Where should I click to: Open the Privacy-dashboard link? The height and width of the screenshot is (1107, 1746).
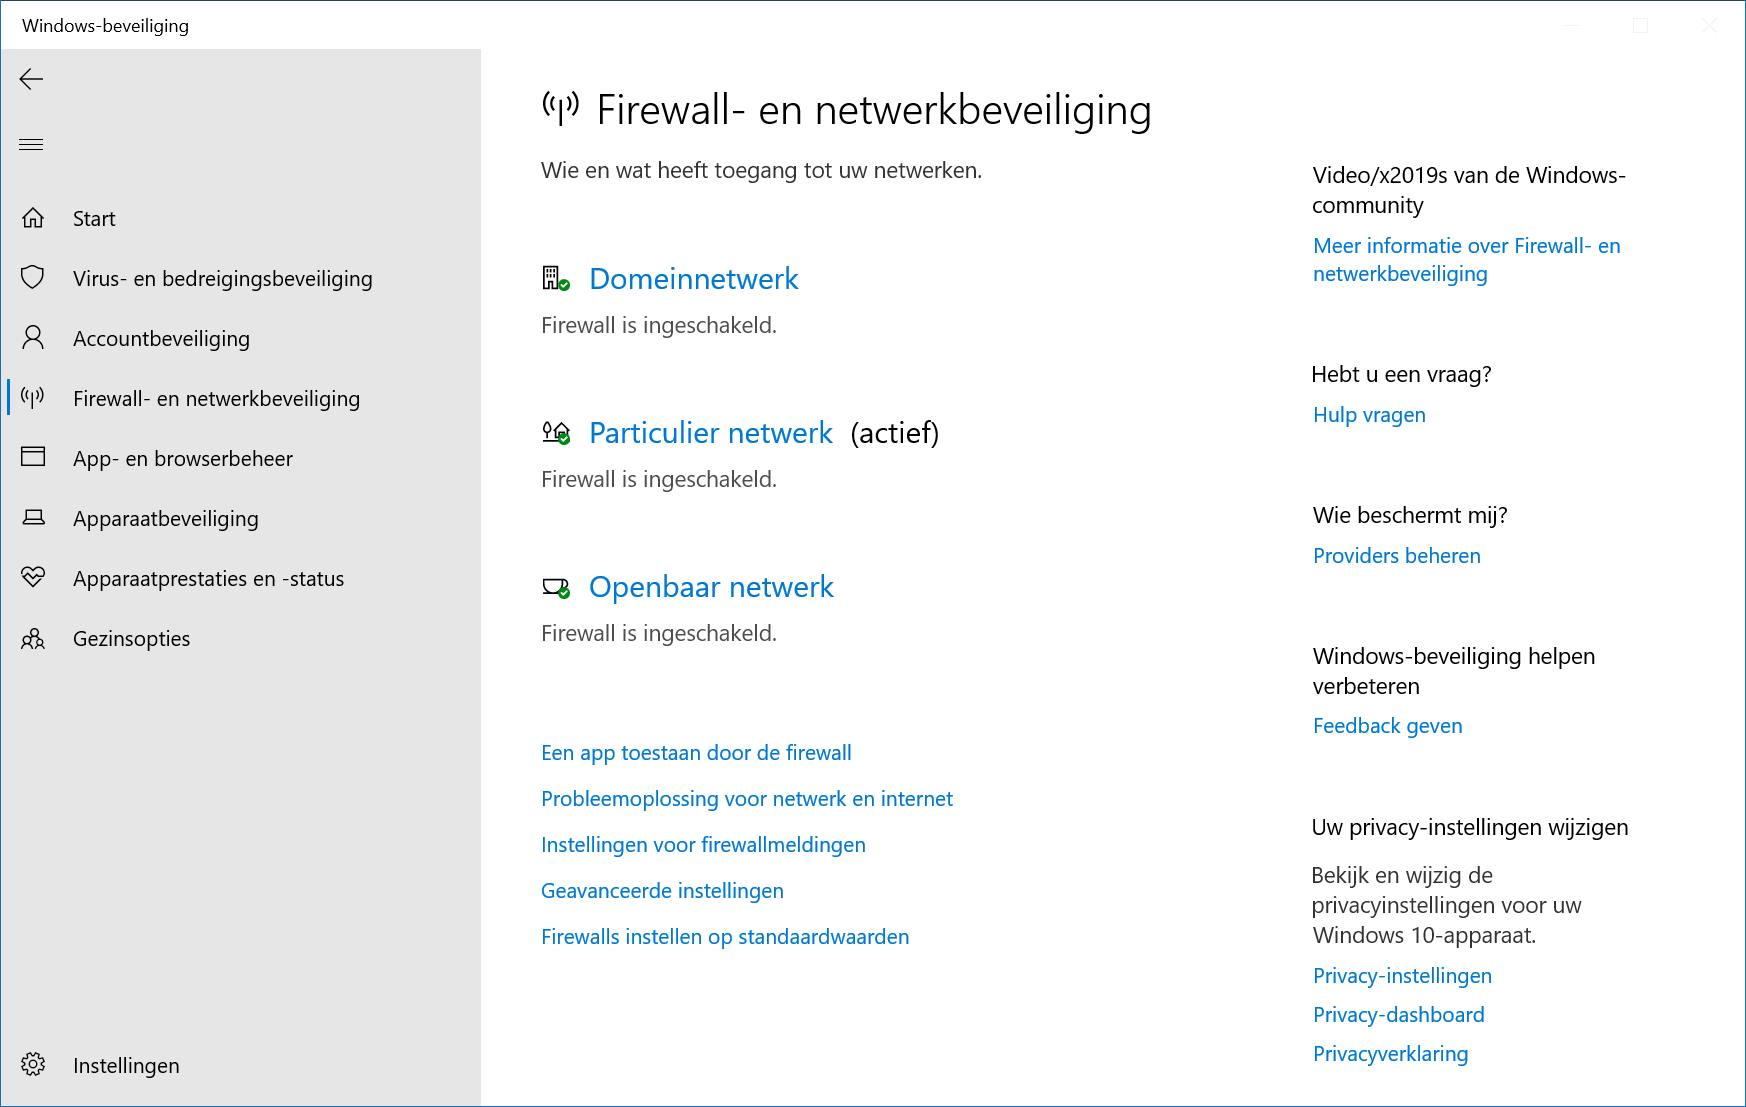pos(1398,1015)
